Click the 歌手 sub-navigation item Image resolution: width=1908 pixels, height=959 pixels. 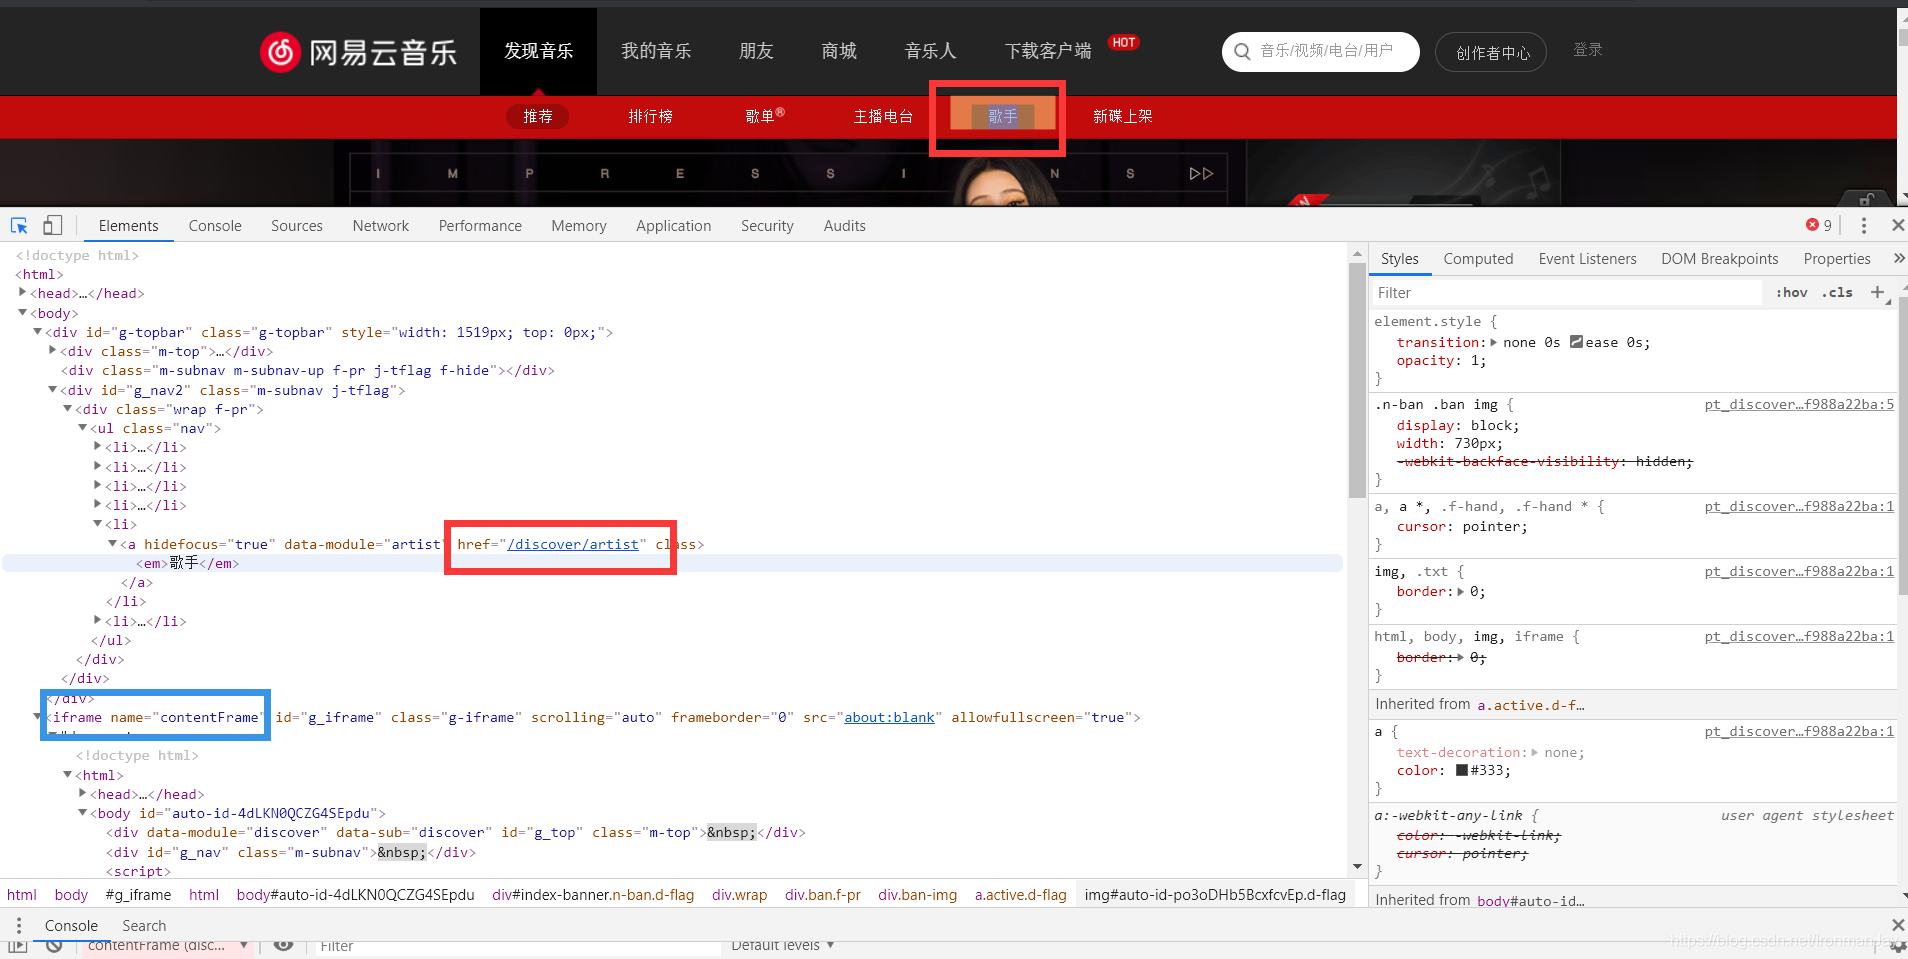tap(1002, 116)
